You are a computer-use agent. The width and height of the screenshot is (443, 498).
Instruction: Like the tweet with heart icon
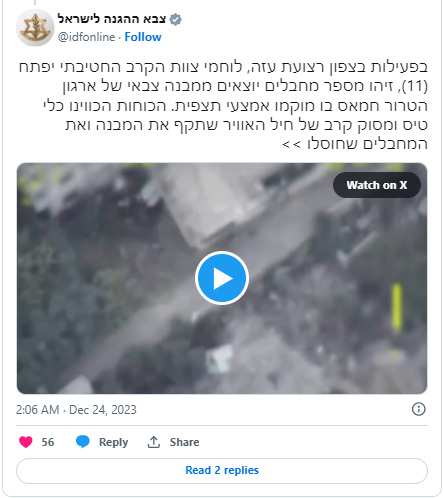(26, 442)
